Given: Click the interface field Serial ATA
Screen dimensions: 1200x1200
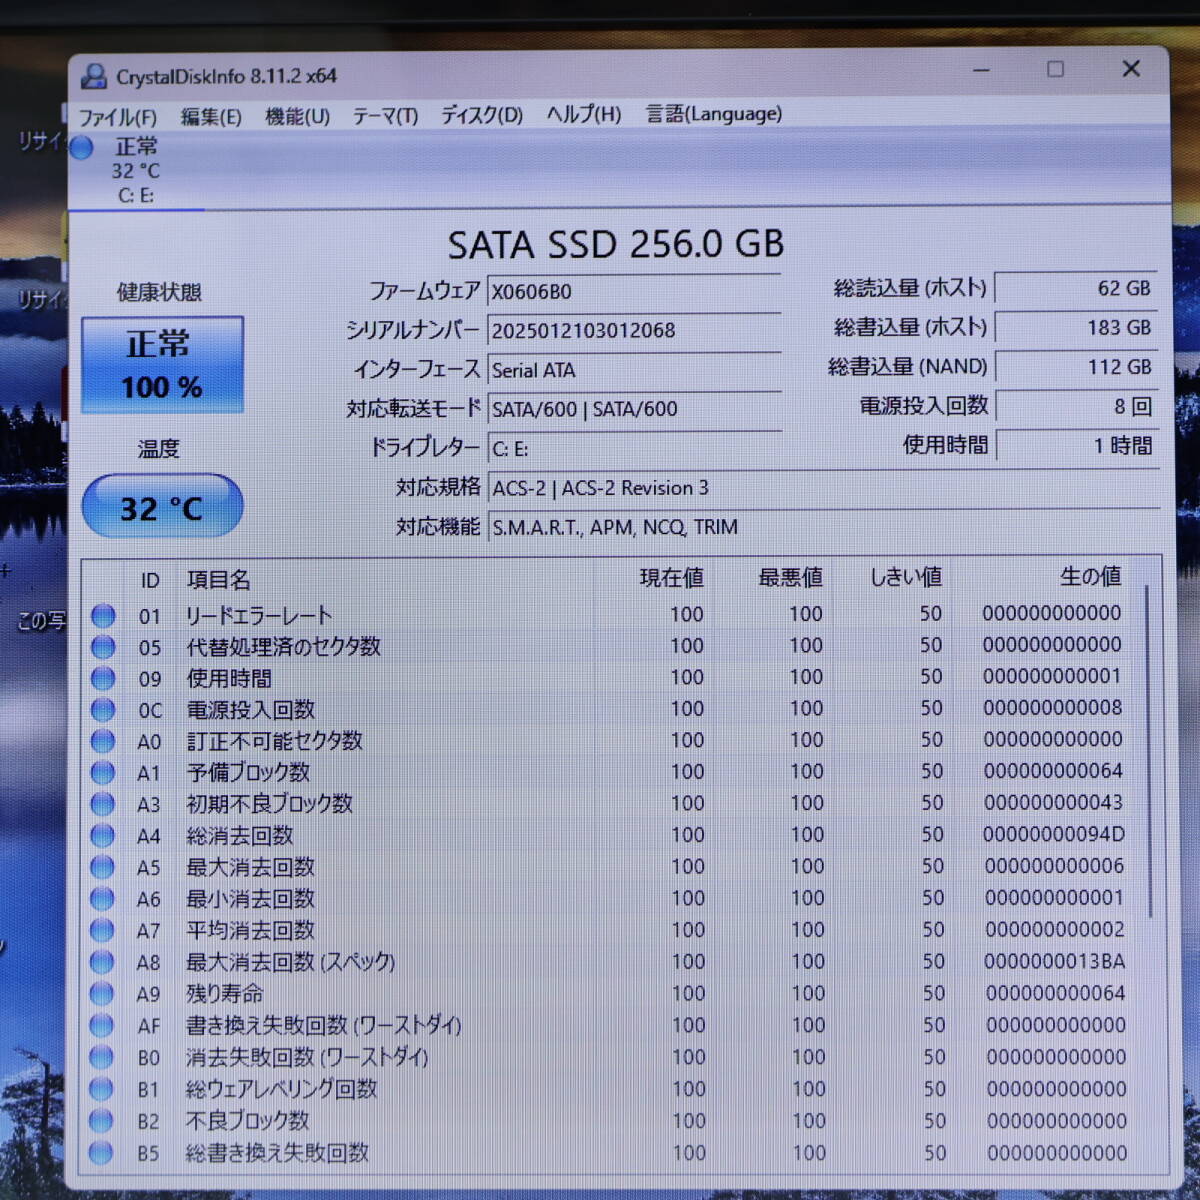Looking at the screenshot, I should pos(634,370).
